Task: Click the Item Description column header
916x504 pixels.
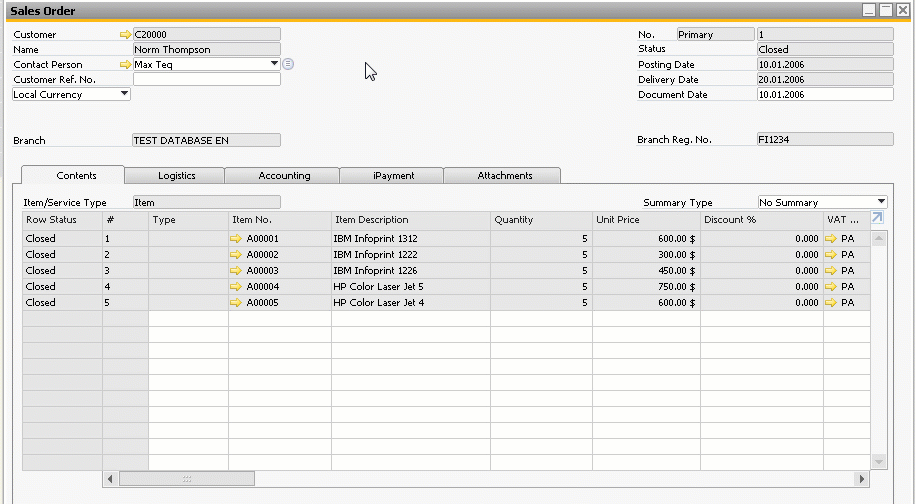Action: pos(411,220)
